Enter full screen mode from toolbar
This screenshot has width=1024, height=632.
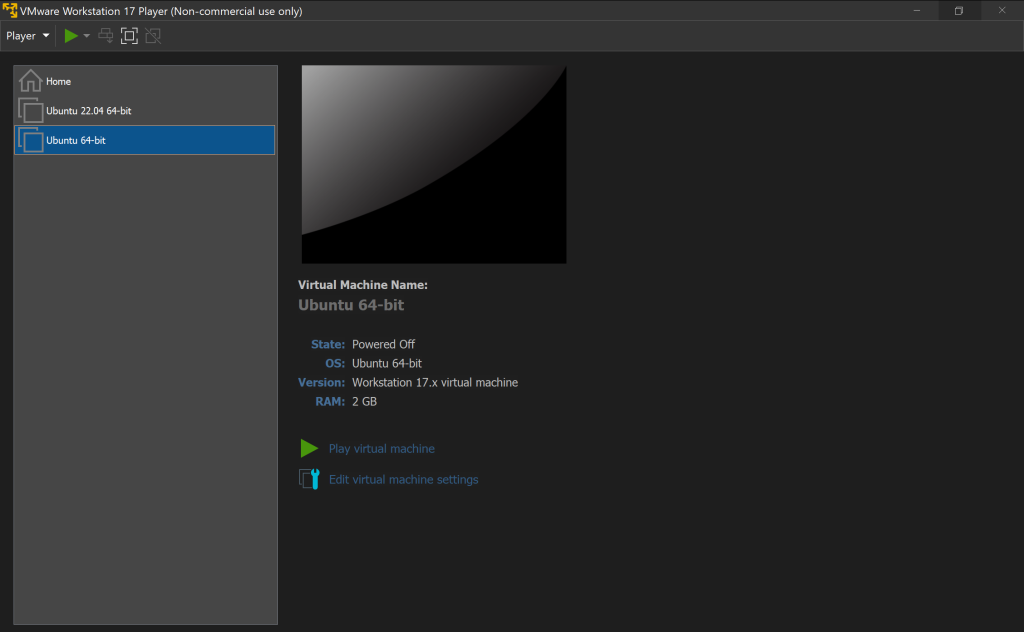[129, 36]
